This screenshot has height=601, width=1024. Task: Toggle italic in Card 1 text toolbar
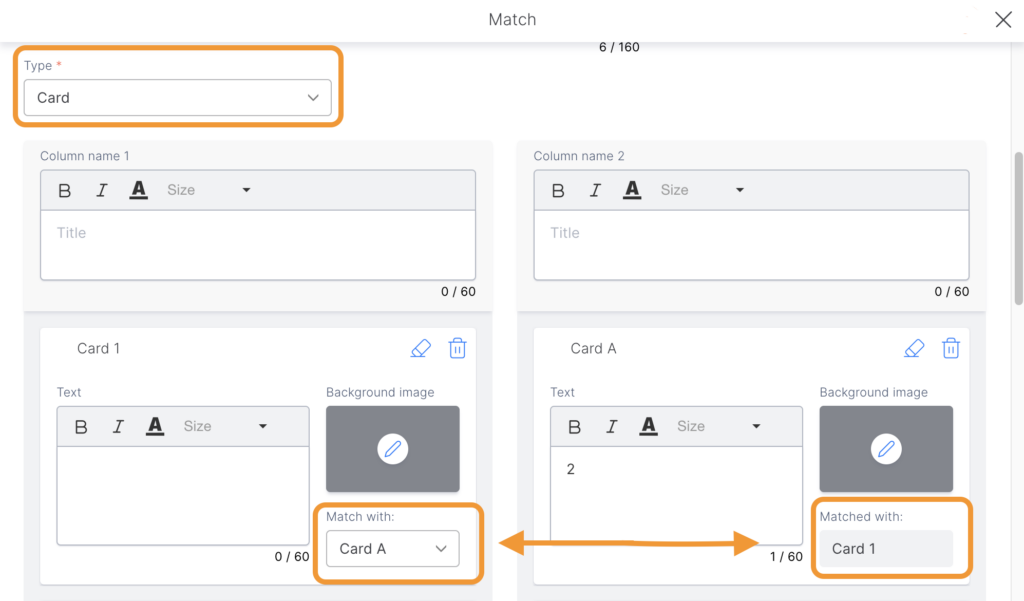coord(118,426)
